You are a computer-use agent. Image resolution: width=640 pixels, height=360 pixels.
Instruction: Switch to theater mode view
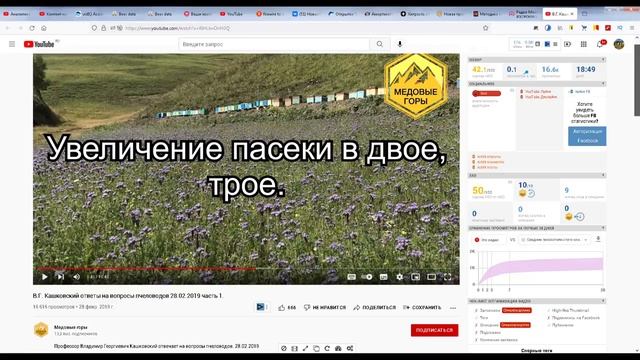431,277
